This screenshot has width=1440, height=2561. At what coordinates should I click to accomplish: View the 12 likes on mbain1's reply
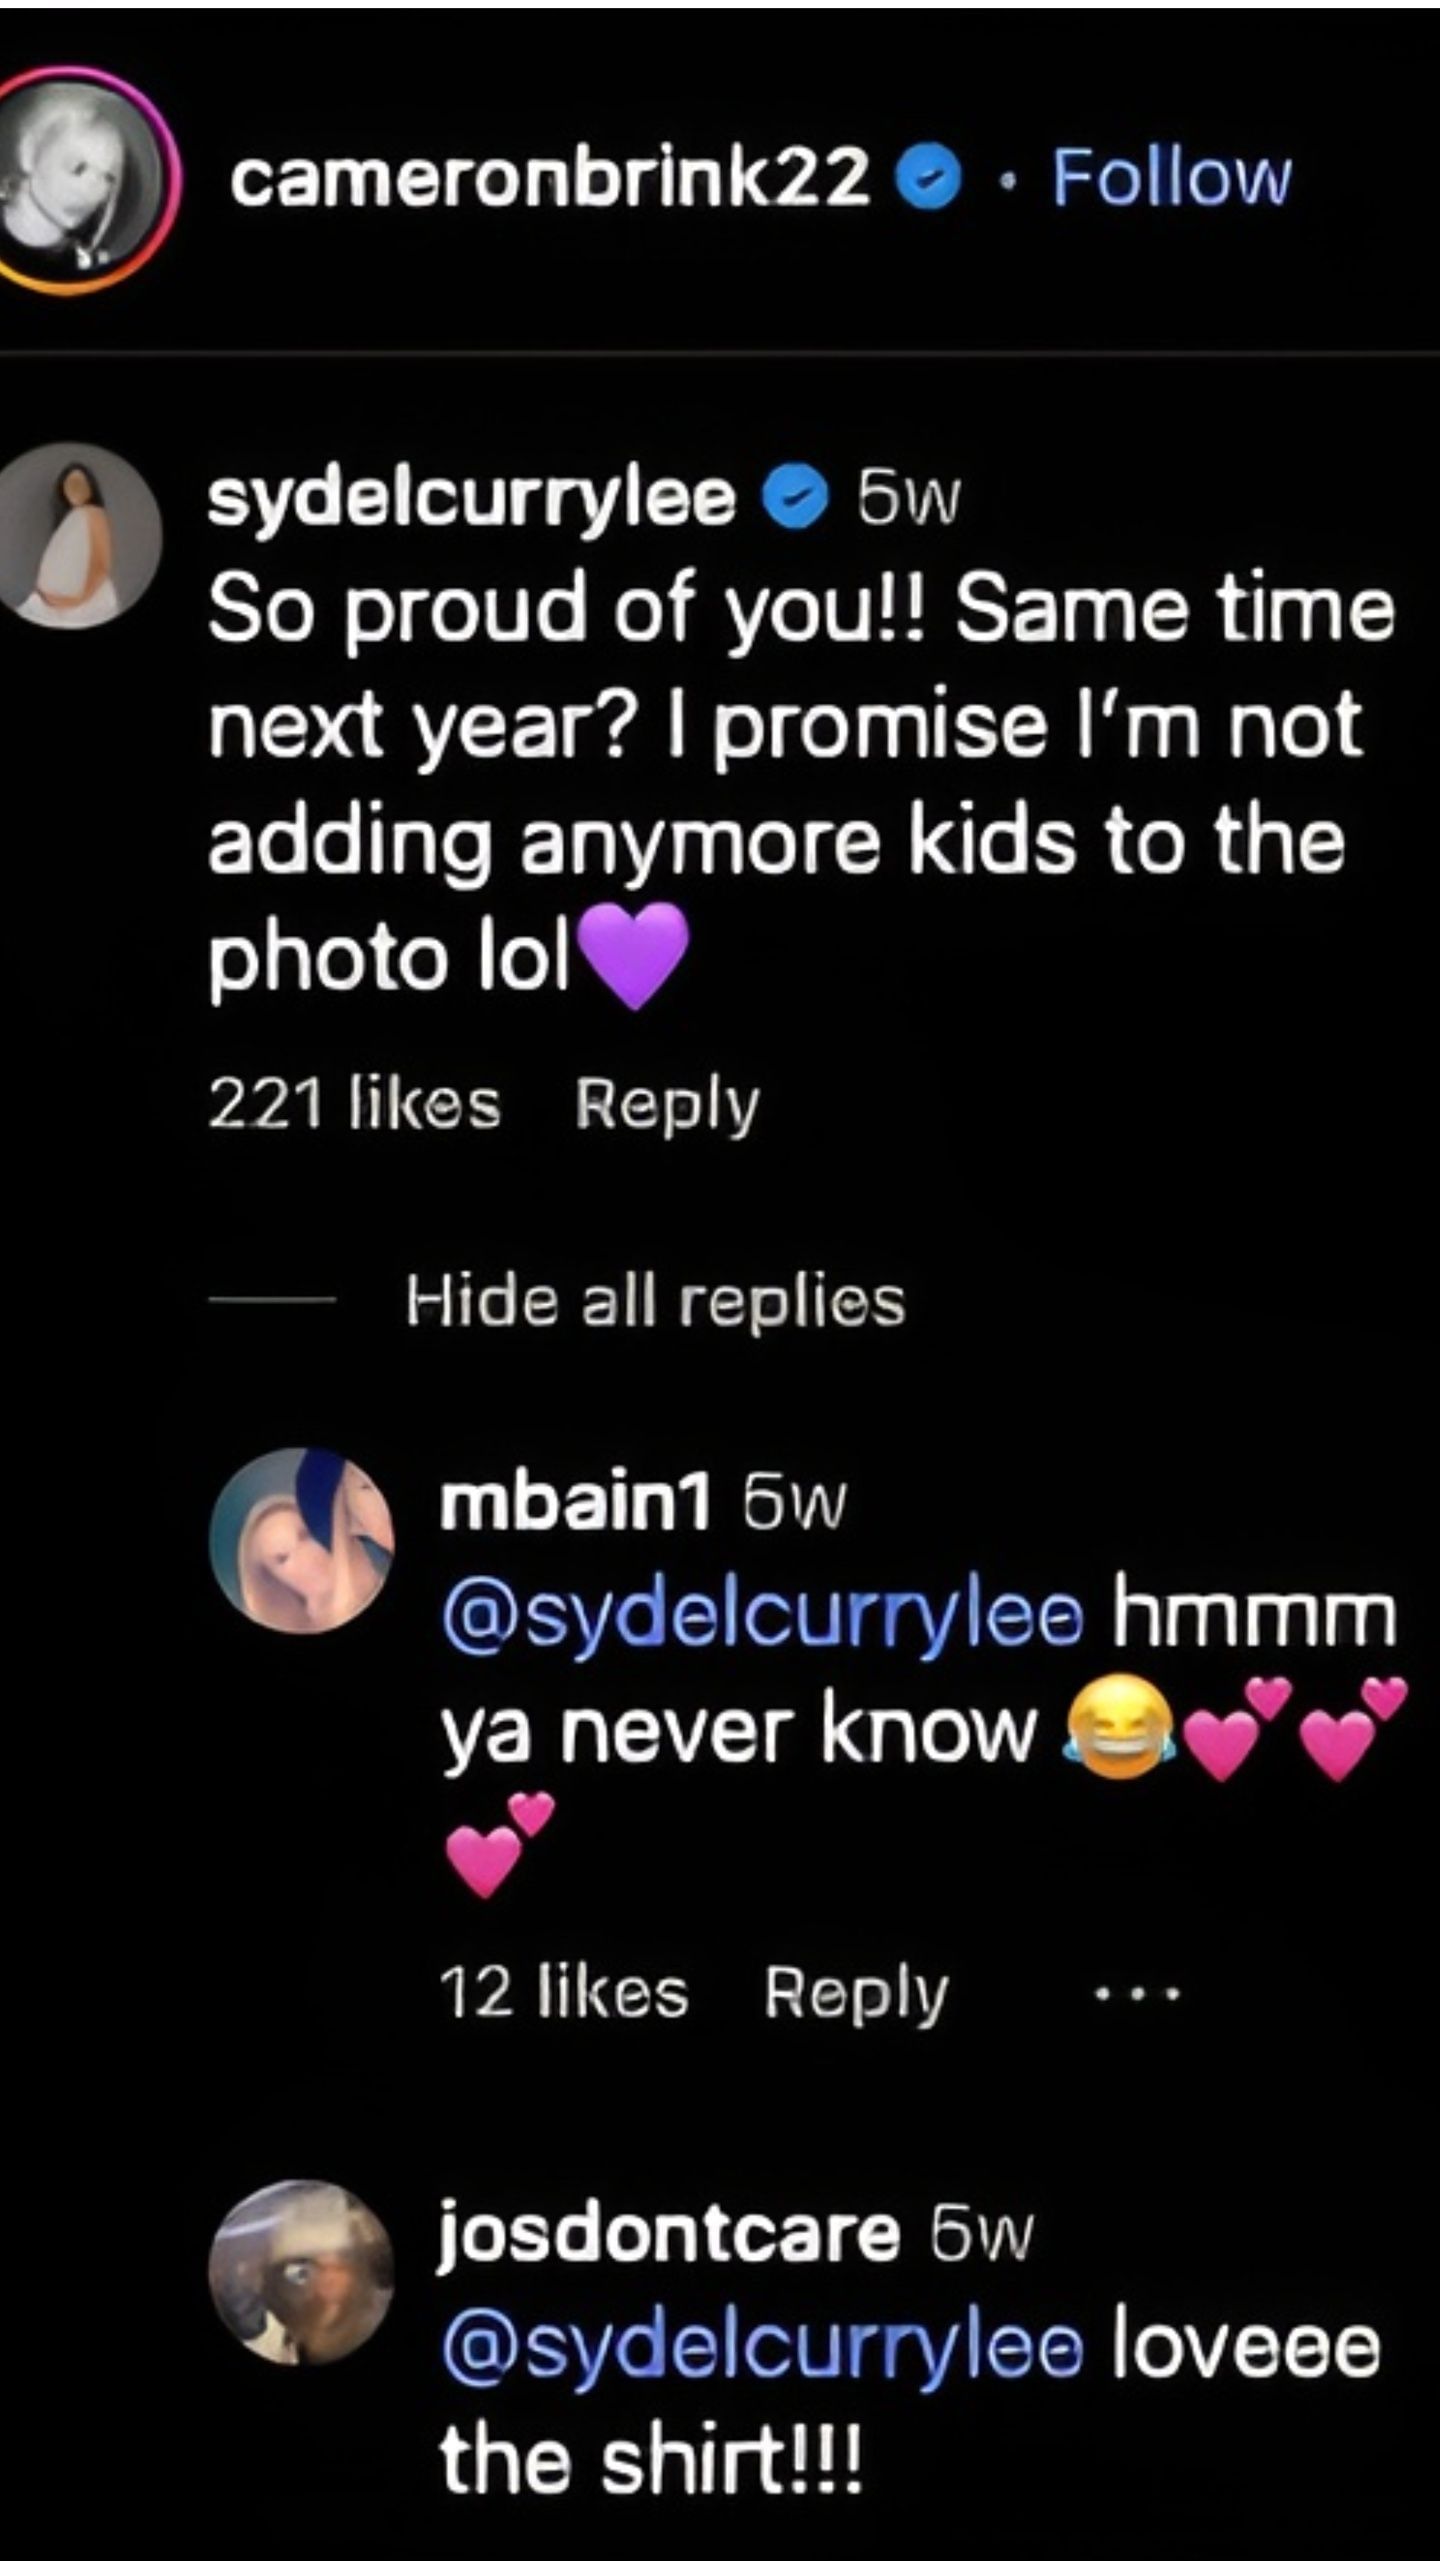[563, 1994]
